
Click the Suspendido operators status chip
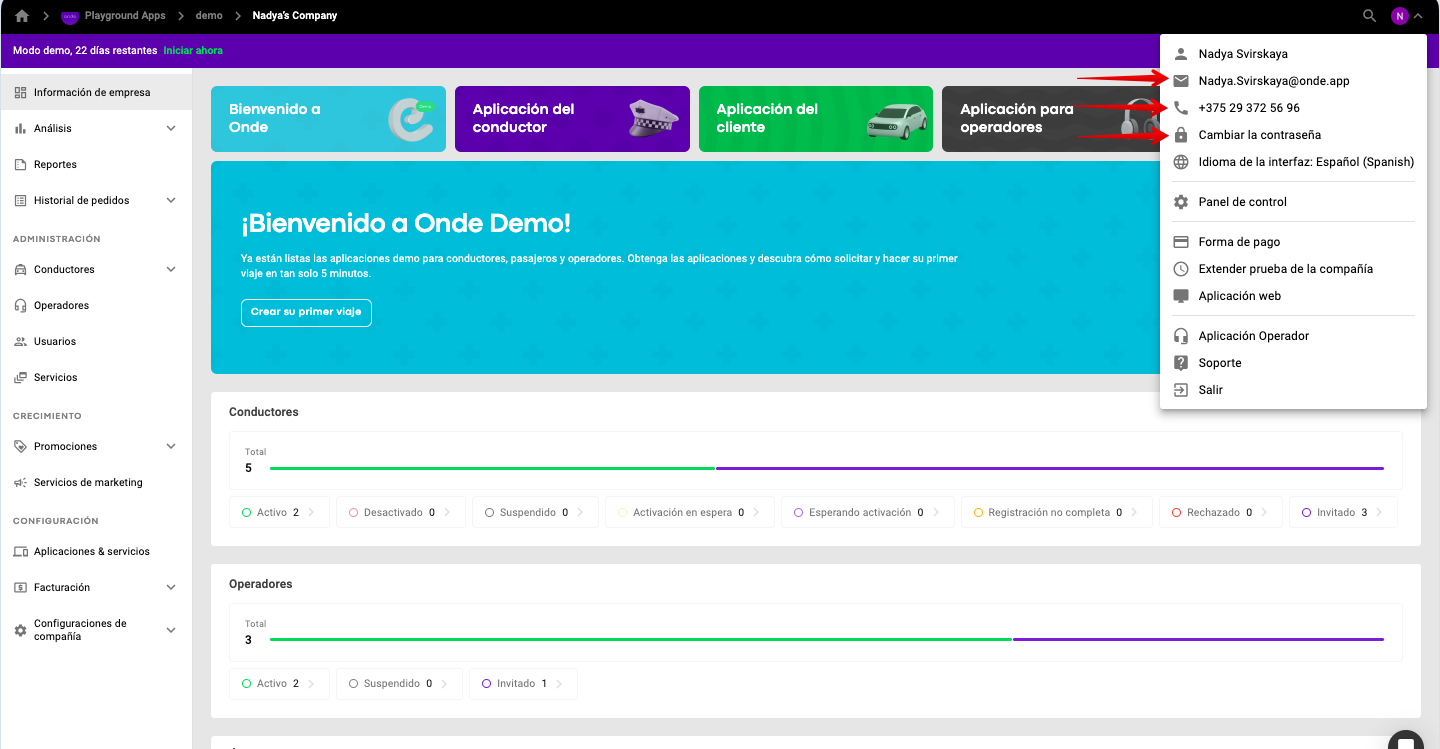click(x=399, y=684)
